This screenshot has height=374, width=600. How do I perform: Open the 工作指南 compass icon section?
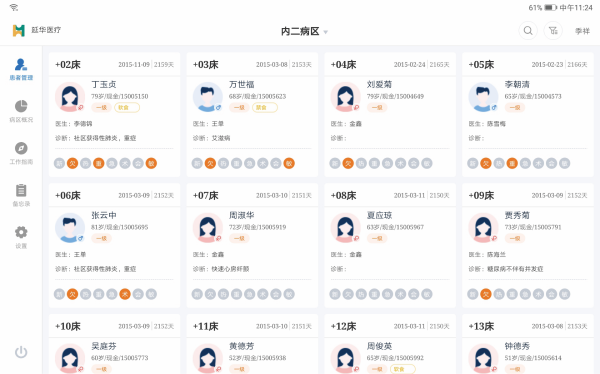tap(21, 154)
